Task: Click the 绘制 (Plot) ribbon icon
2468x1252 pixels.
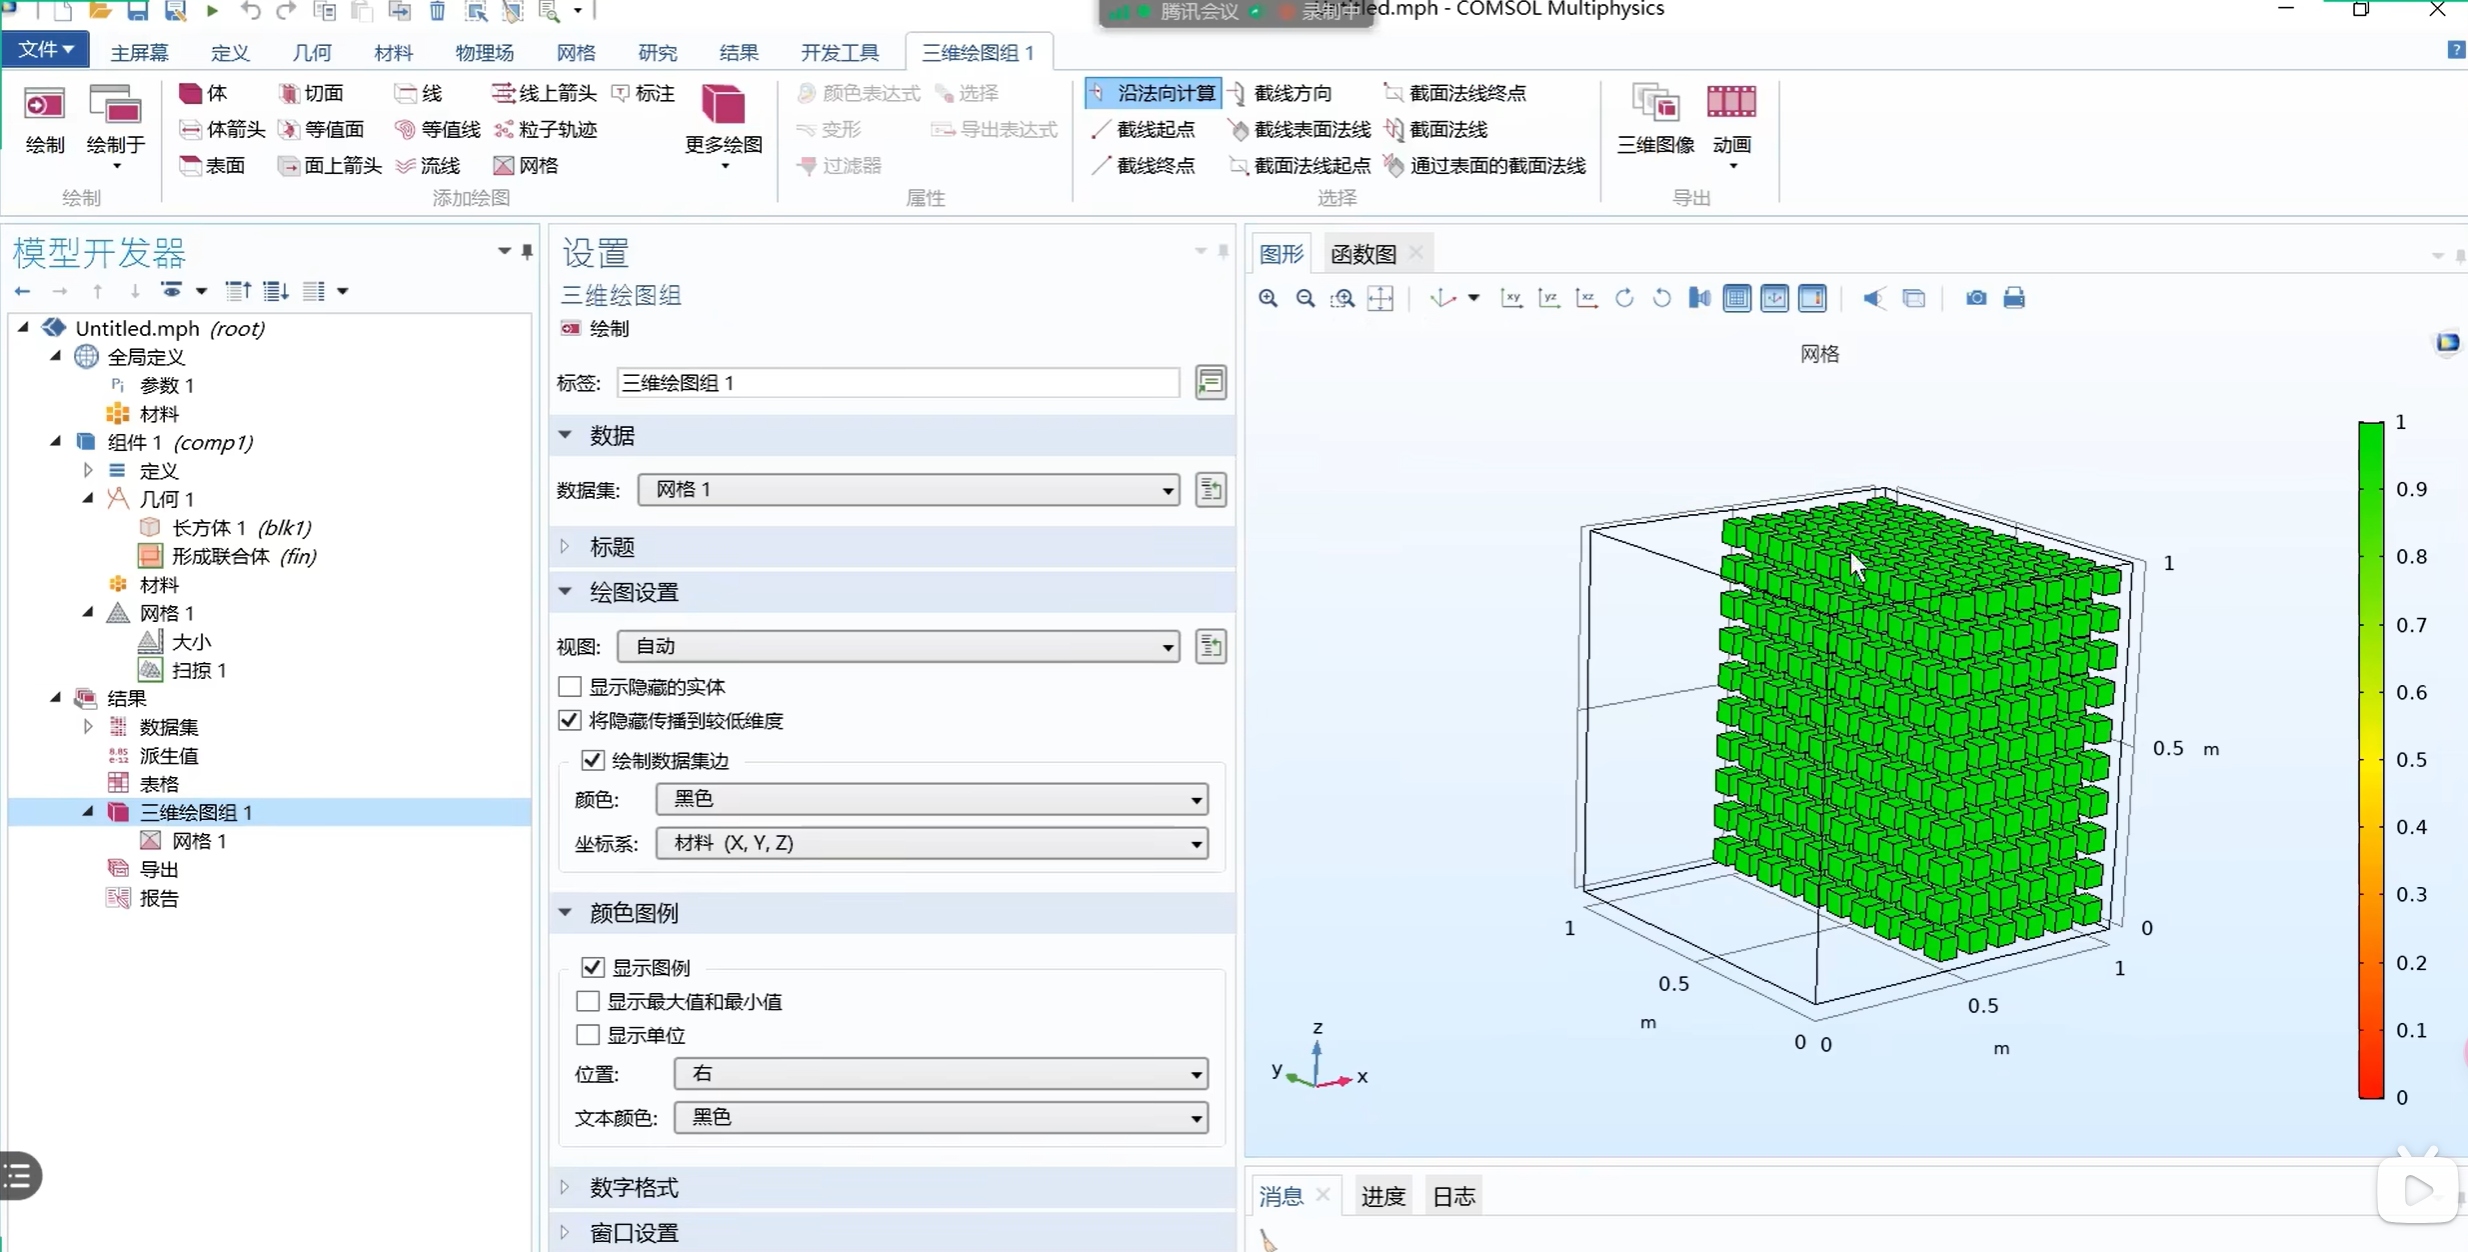Action: click(44, 118)
